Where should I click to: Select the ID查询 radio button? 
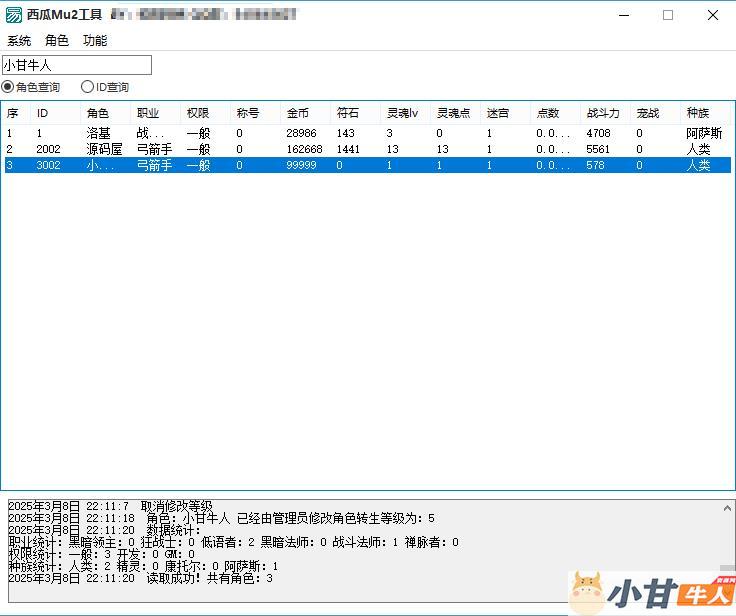87,88
